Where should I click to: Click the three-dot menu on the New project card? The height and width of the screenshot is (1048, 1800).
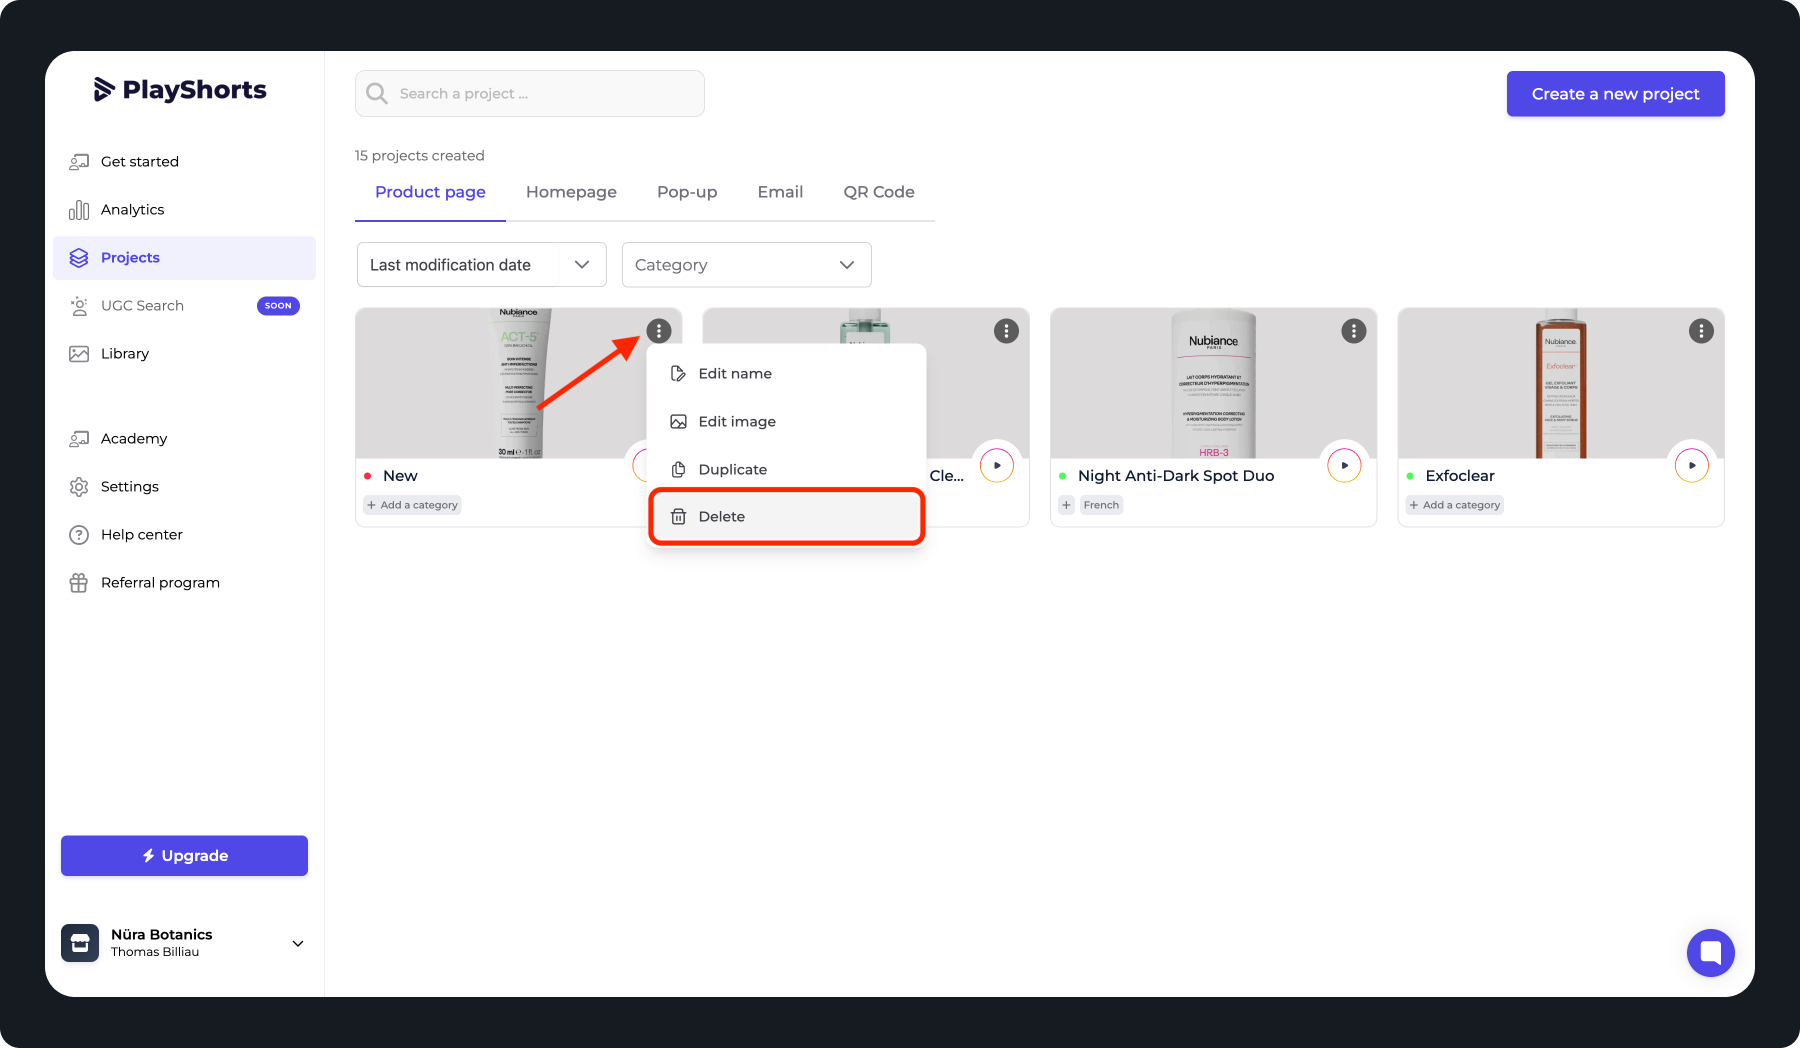point(659,331)
